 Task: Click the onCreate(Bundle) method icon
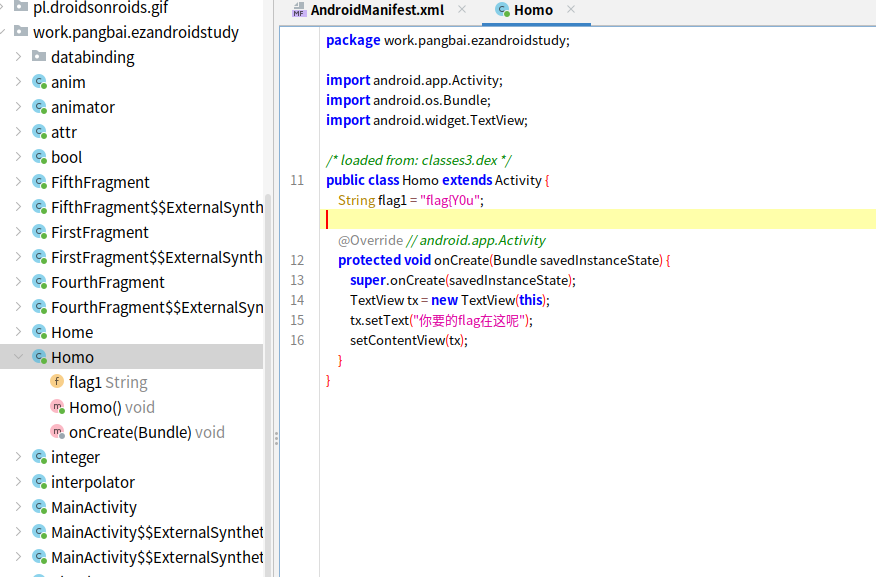pyautogui.click(x=57, y=432)
